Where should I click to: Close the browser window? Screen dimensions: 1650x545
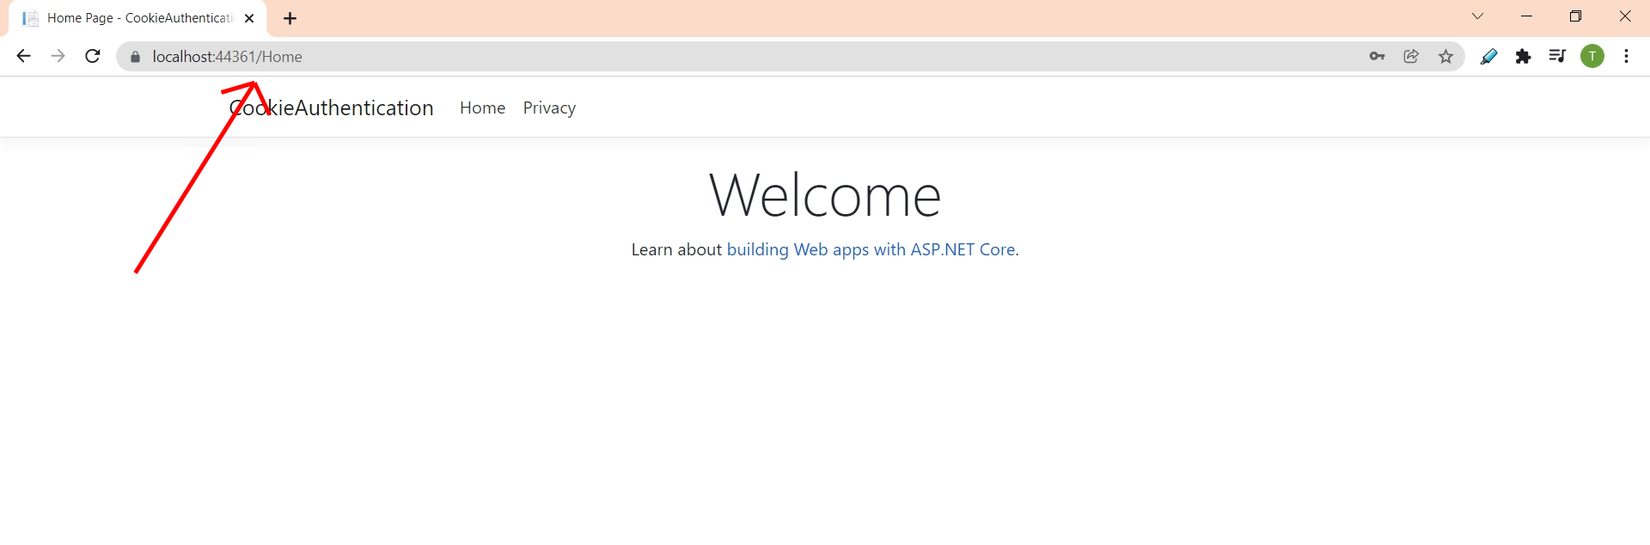1624,17
